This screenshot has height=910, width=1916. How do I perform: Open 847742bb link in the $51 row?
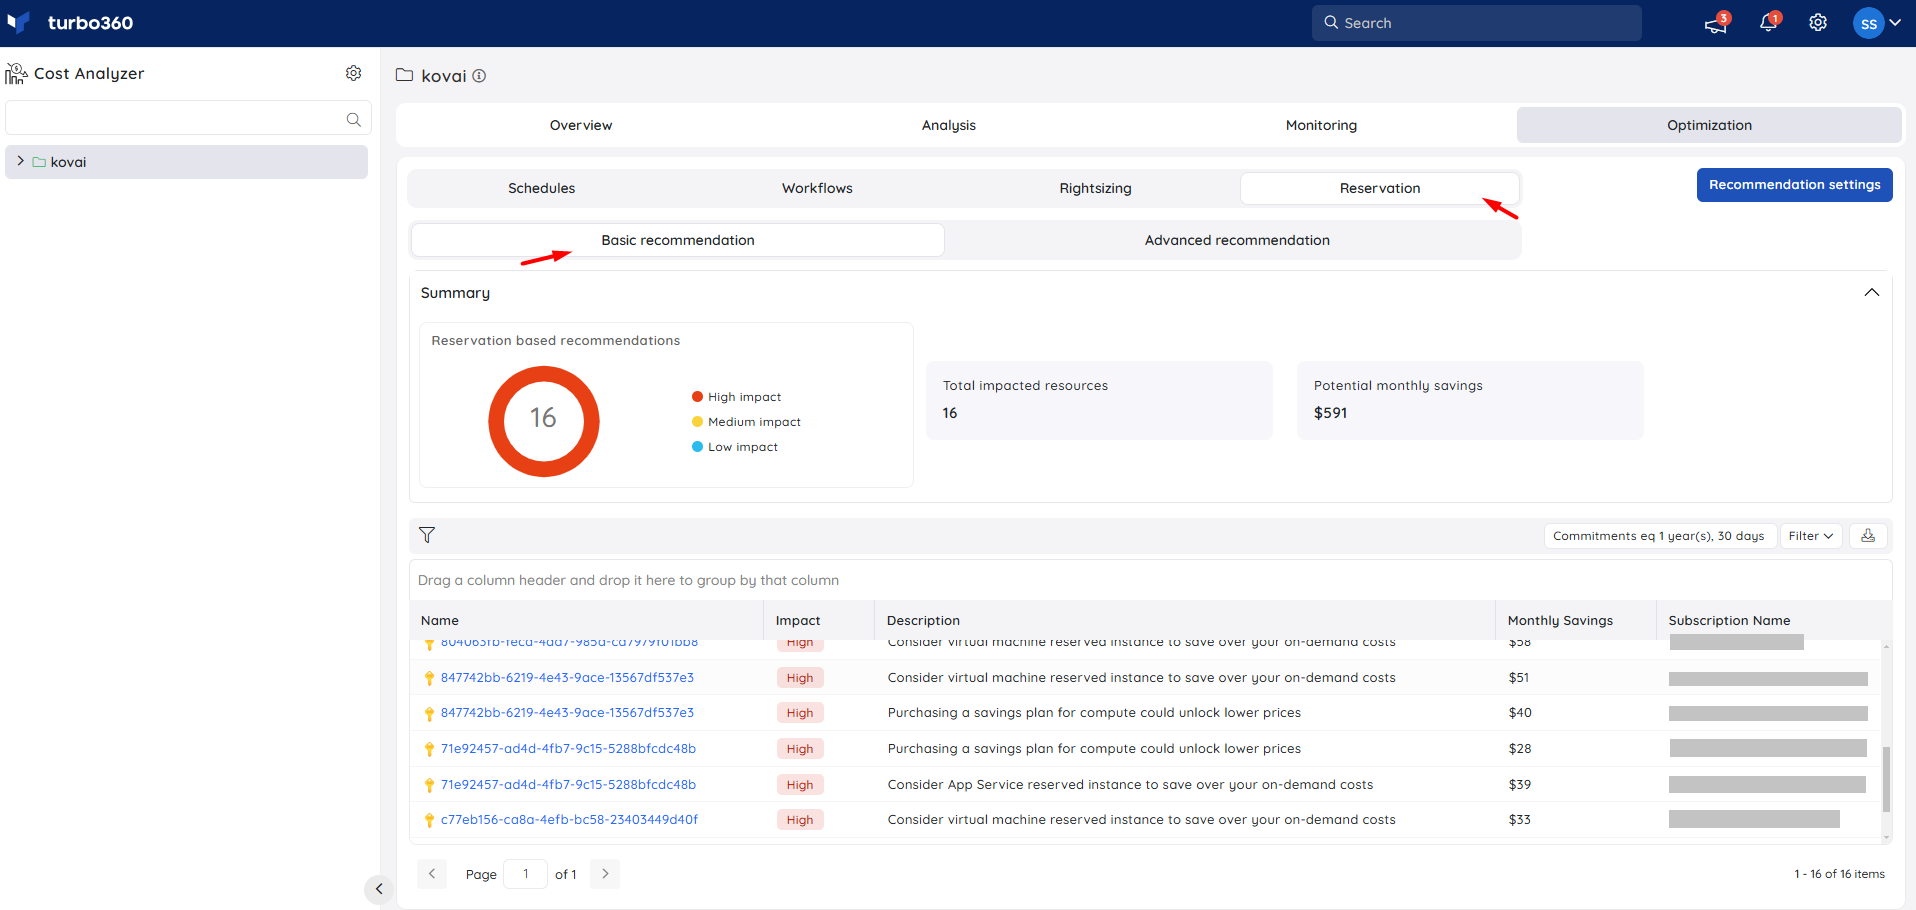pos(567,677)
